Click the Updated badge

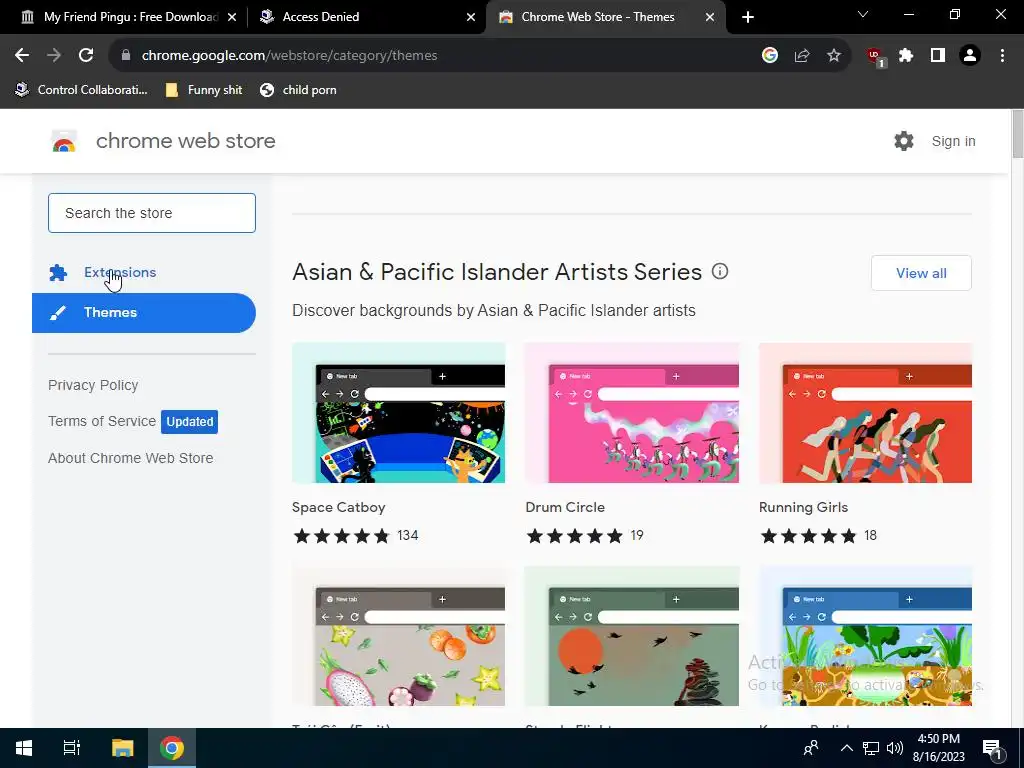tap(189, 422)
